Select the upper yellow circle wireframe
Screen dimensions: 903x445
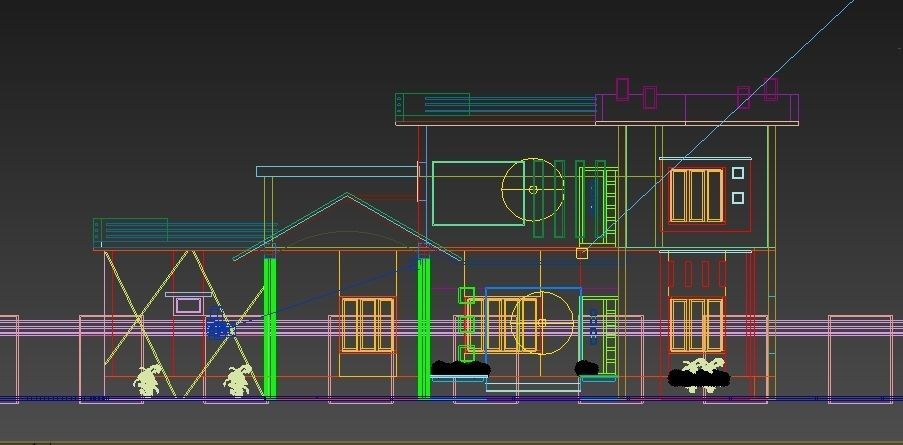(533, 189)
